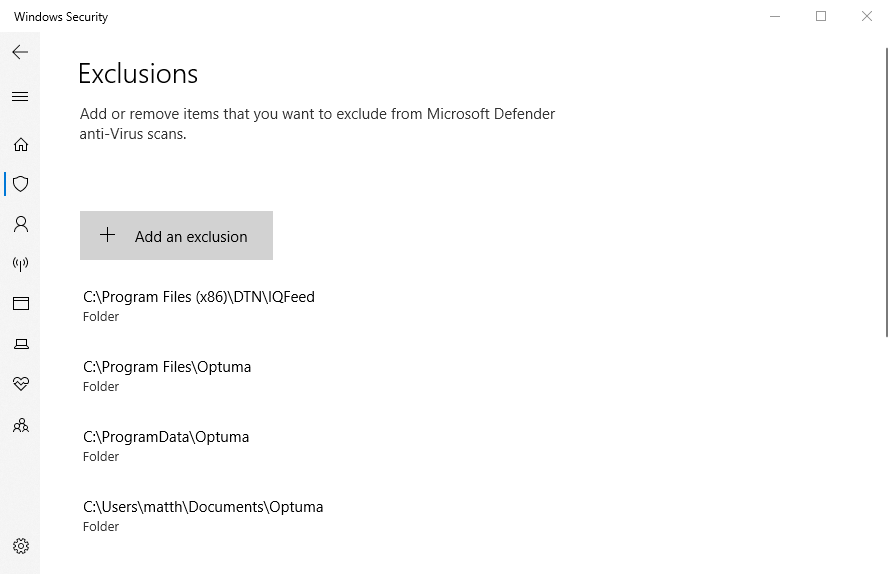Go to the Home section icon

point(20,145)
